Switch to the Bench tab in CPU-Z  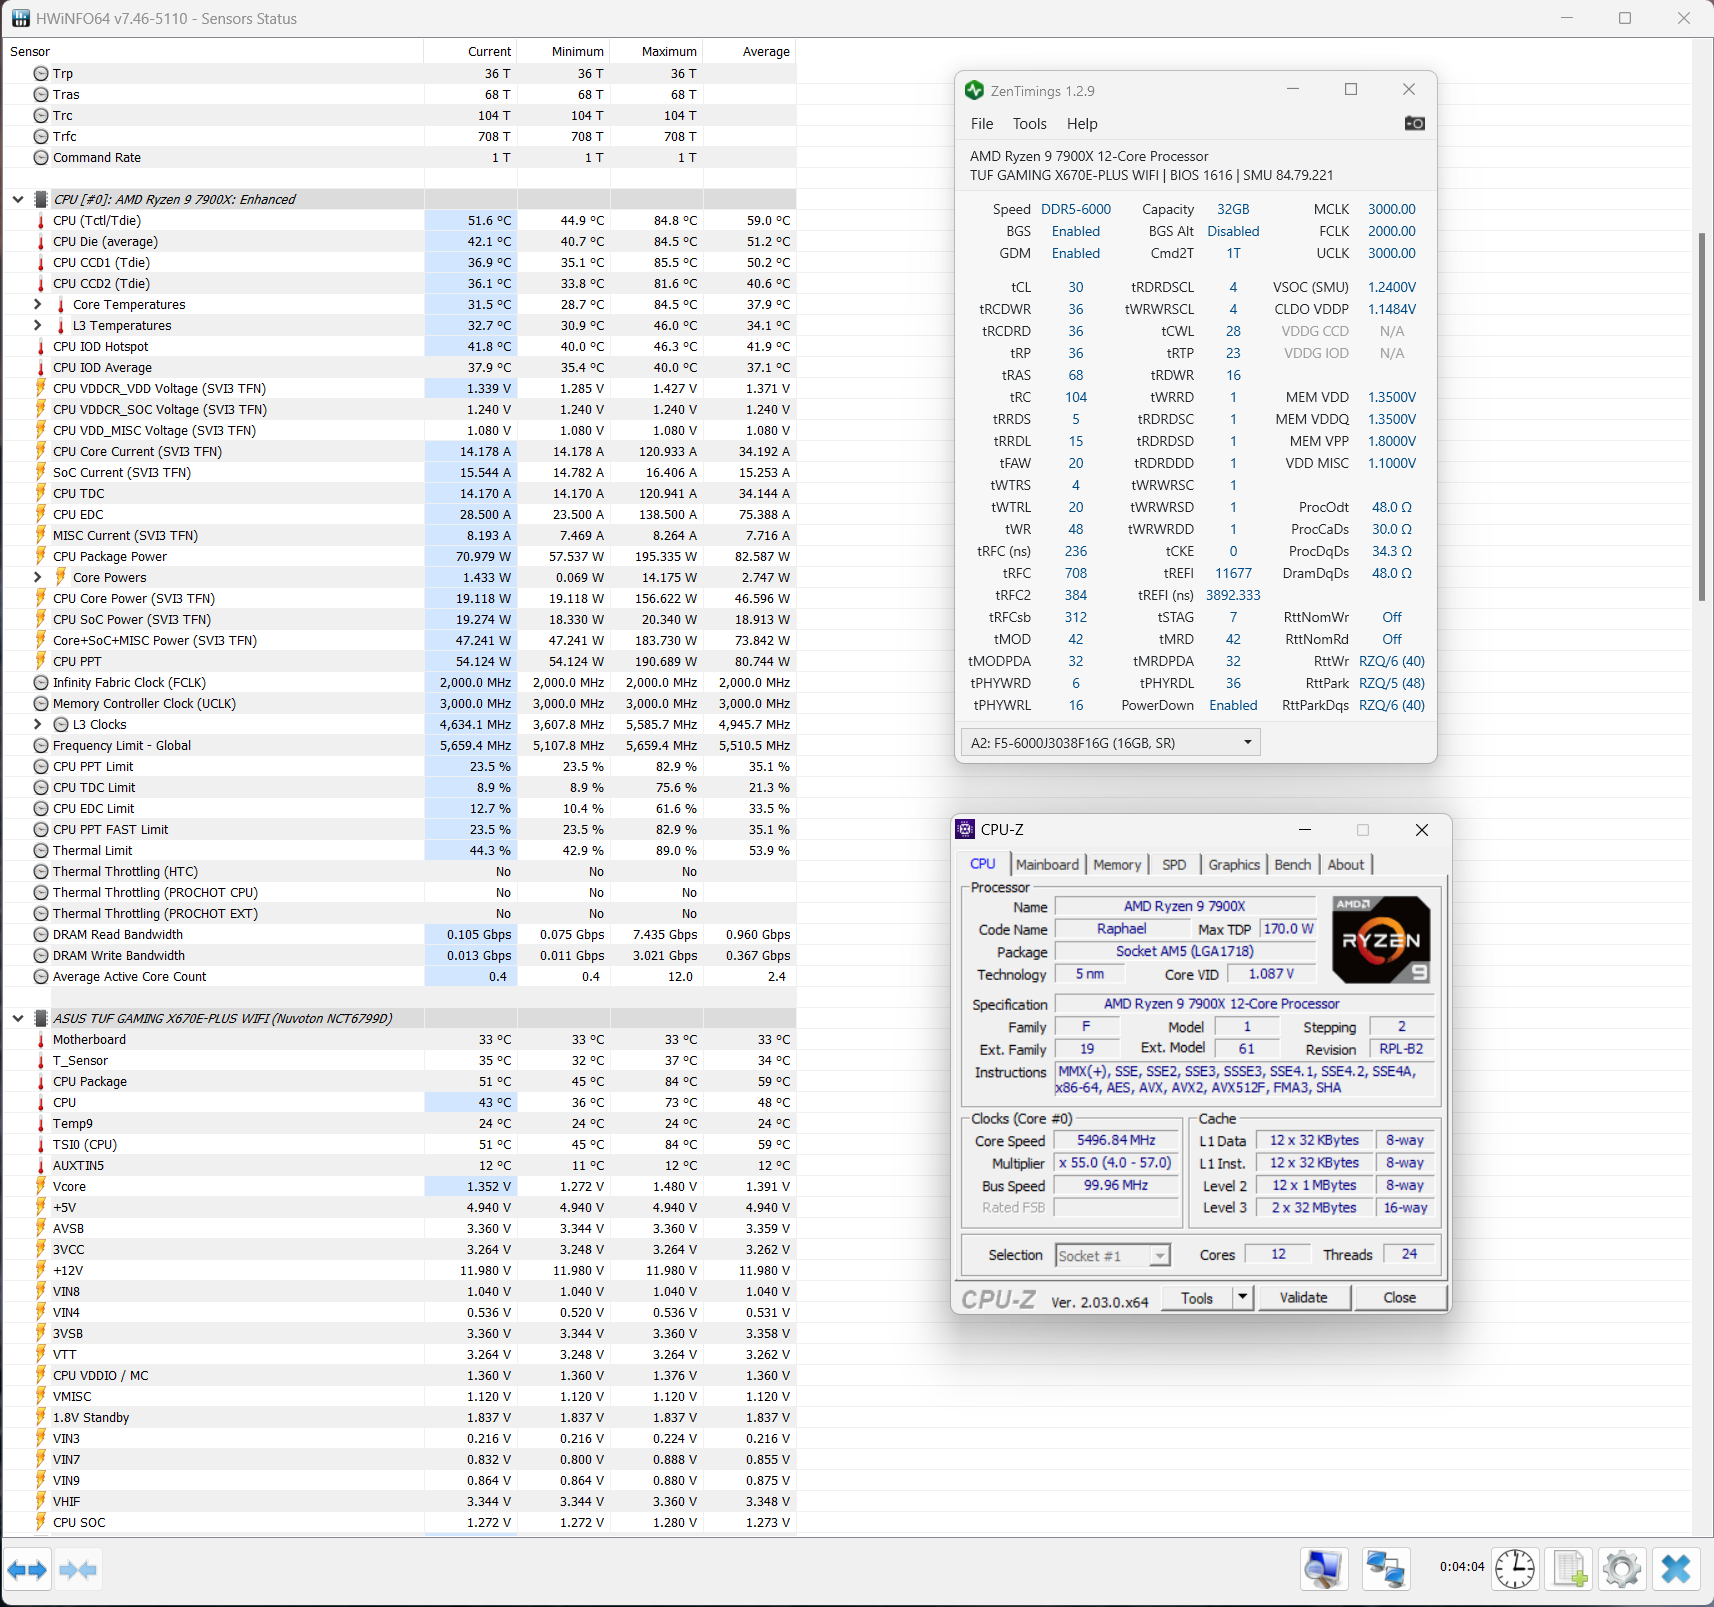1293,865
